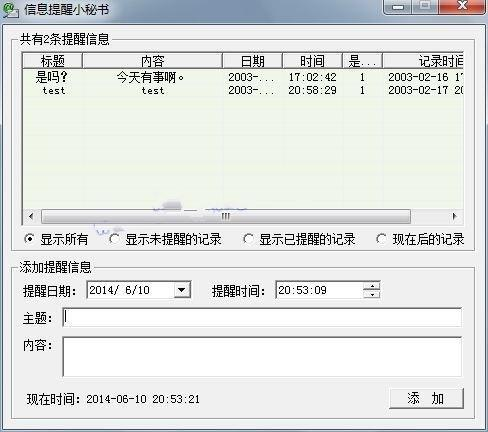Focus the 内容 text area
This screenshot has height=432, width=488.
[x=262, y=357]
